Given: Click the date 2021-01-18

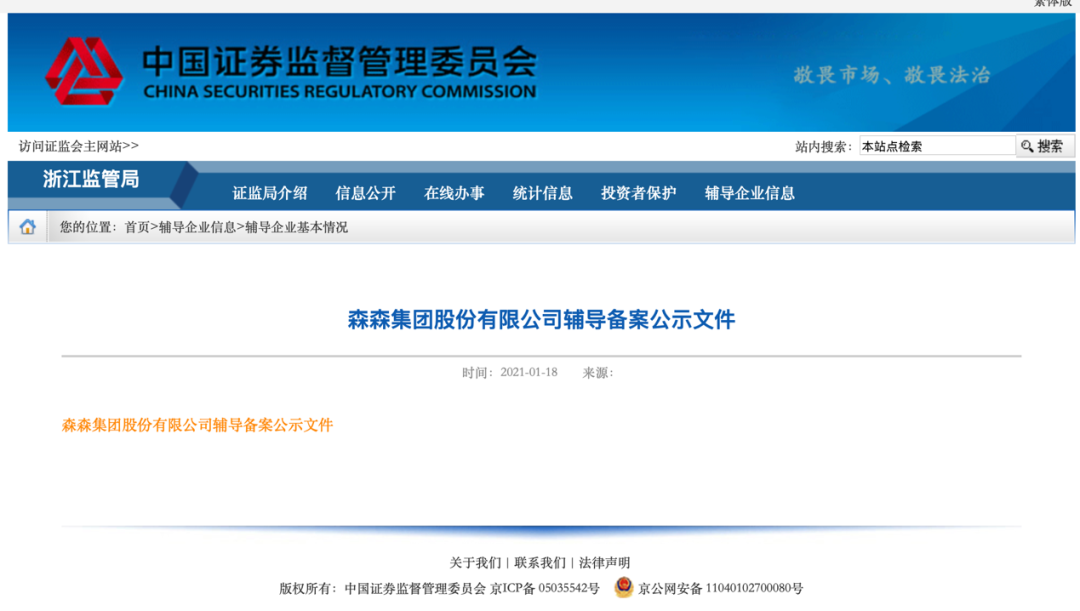Looking at the screenshot, I should [529, 373].
